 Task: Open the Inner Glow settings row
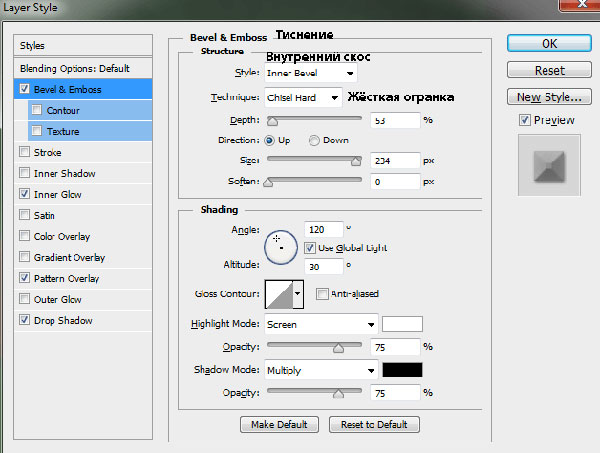tap(83, 194)
